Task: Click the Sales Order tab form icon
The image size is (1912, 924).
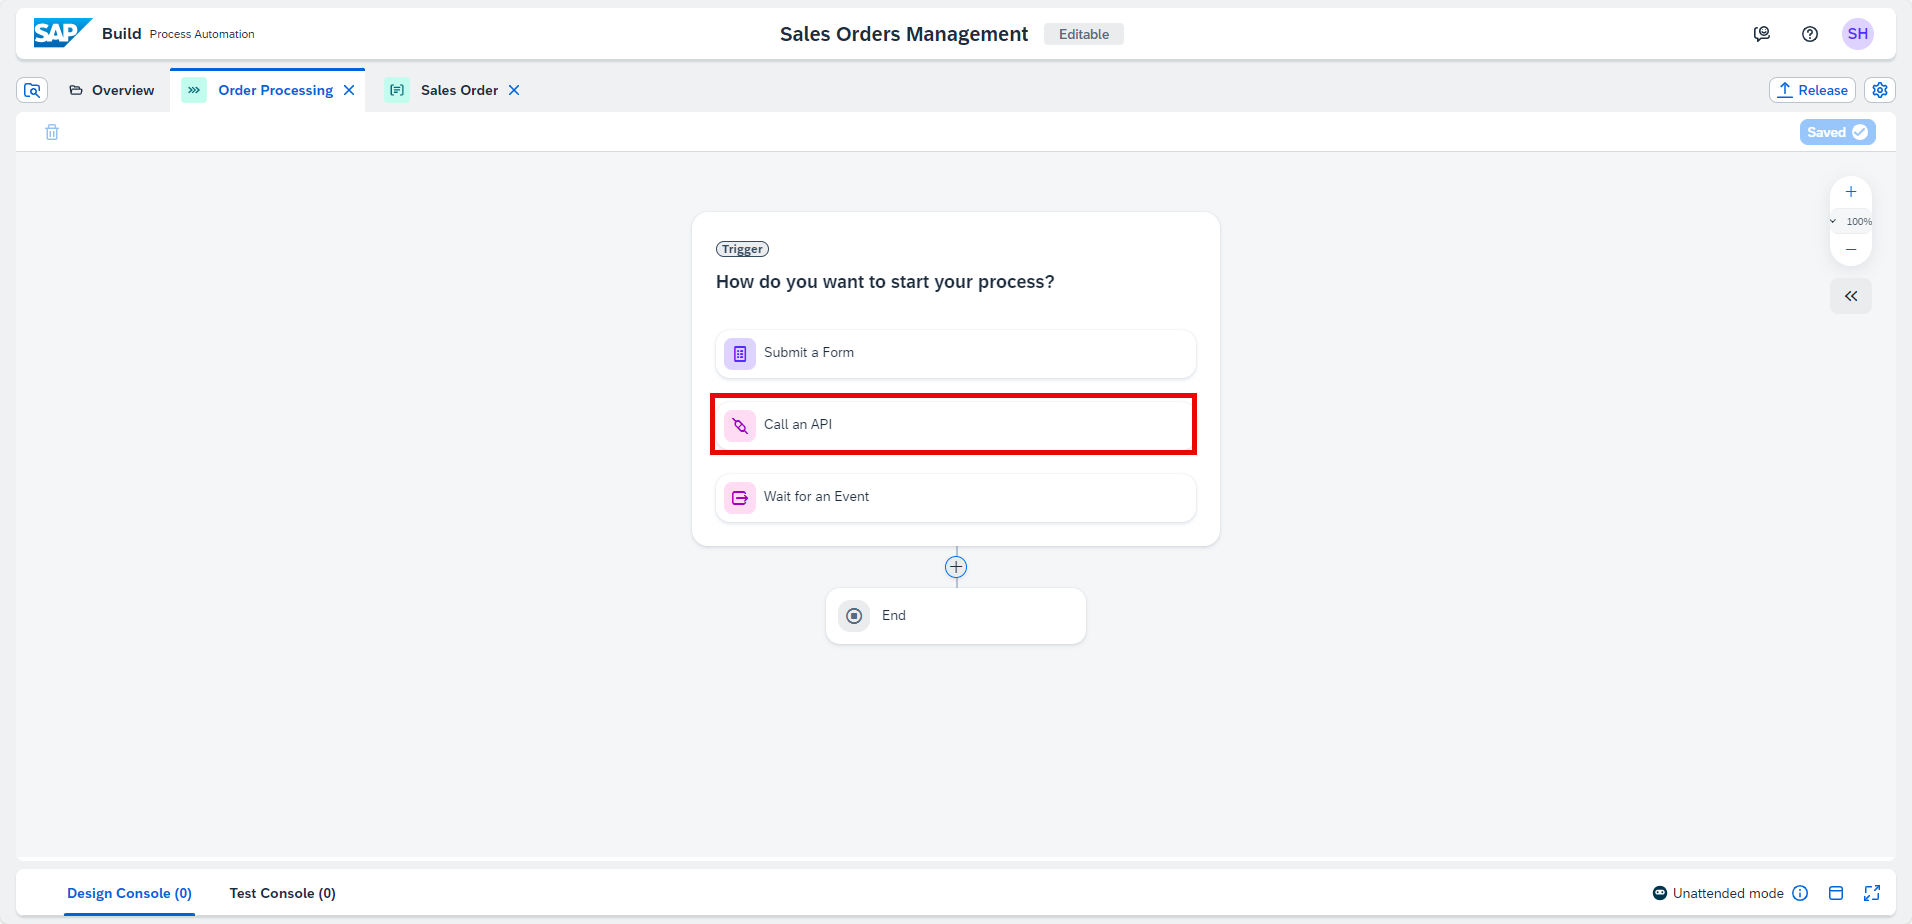Action: pos(397,90)
